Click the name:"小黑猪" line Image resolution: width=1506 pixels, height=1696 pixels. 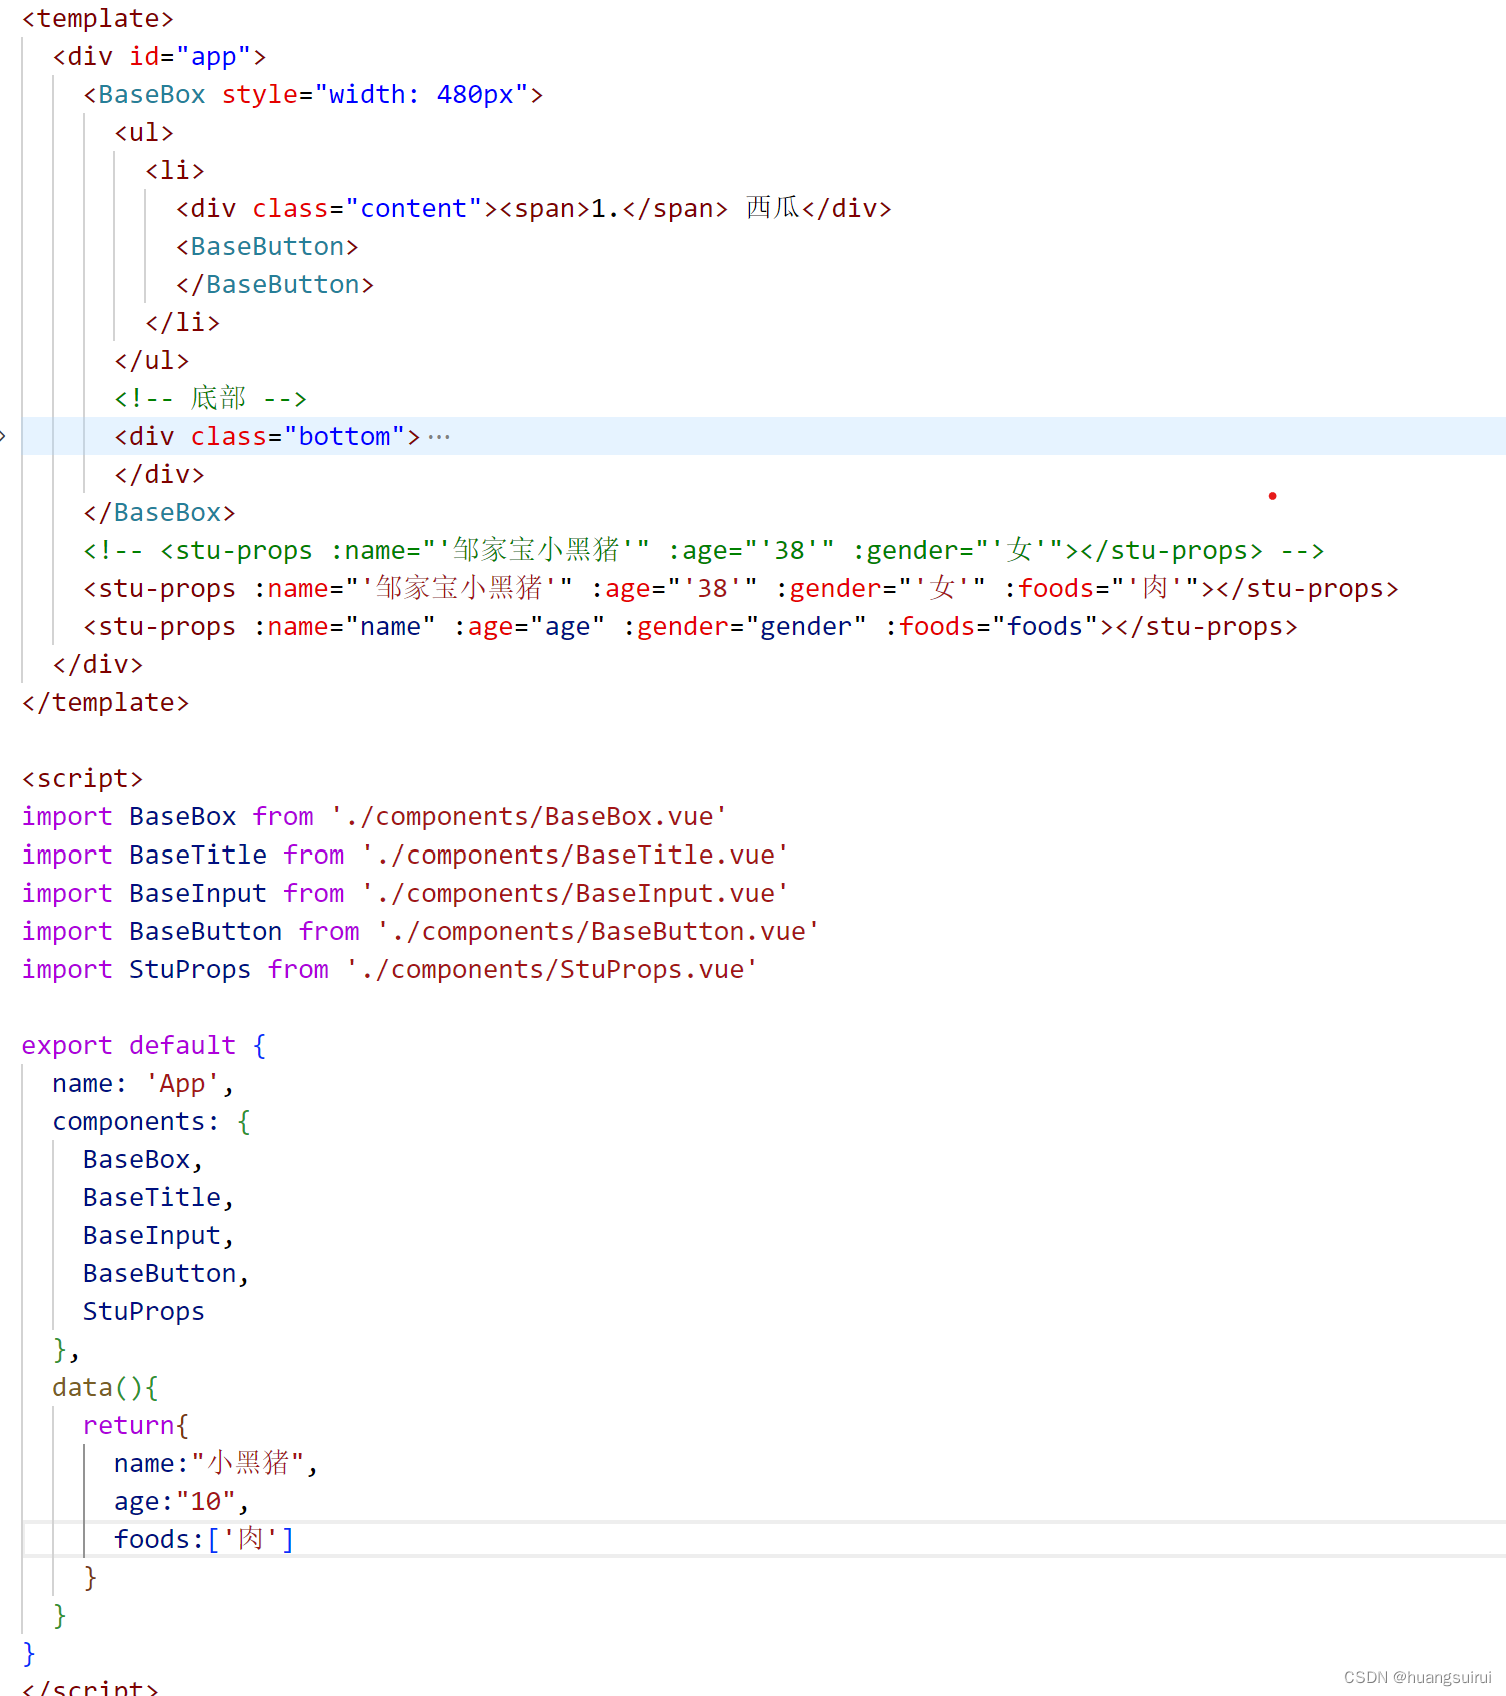click(x=216, y=1464)
